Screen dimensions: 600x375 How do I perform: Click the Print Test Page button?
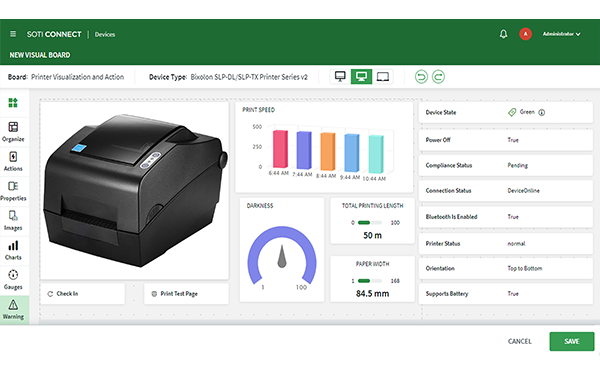click(186, 294)
